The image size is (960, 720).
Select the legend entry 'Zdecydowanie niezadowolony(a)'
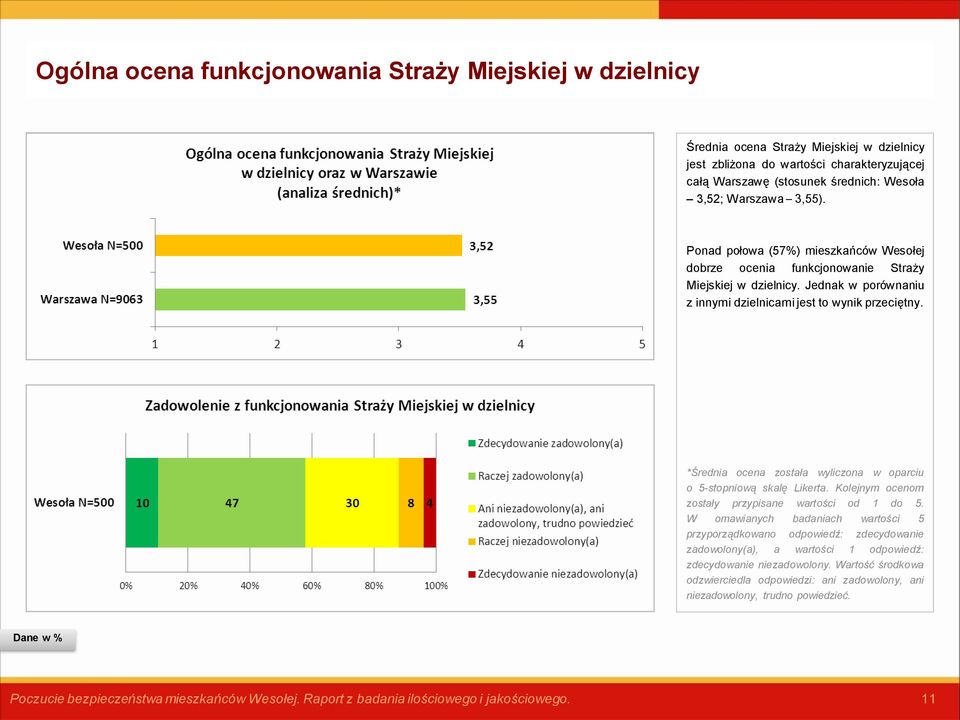coord(553,574)
